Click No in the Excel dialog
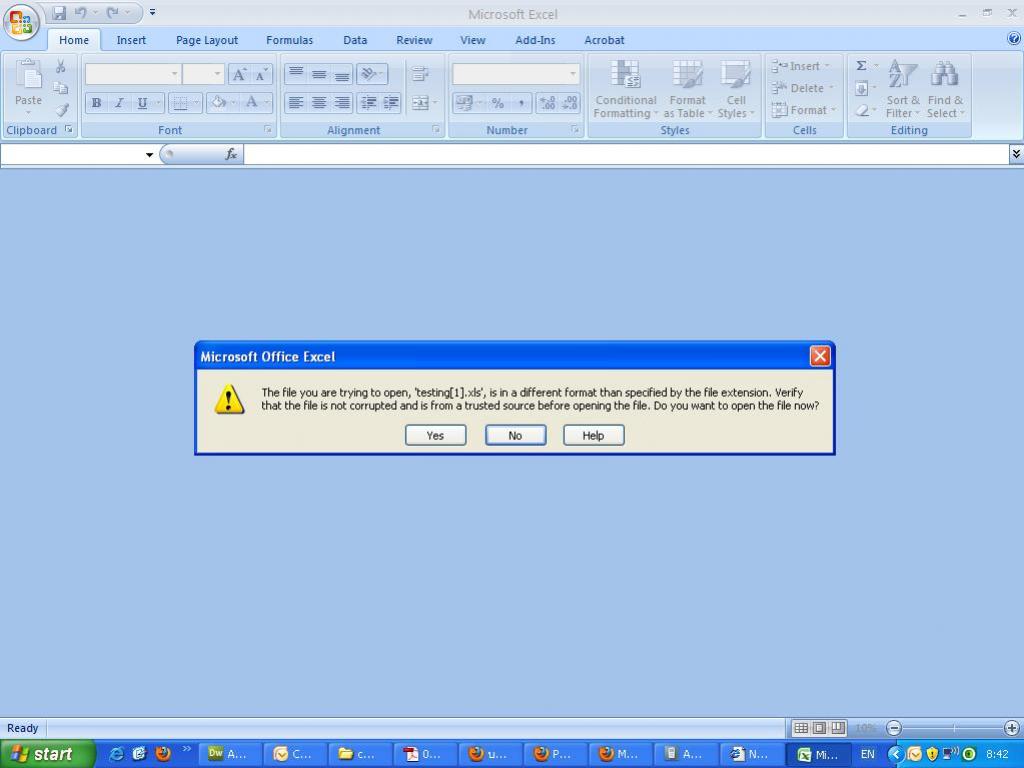Image resolution: width=1024 pixels, height=768 pixels. tap(515, 436)
